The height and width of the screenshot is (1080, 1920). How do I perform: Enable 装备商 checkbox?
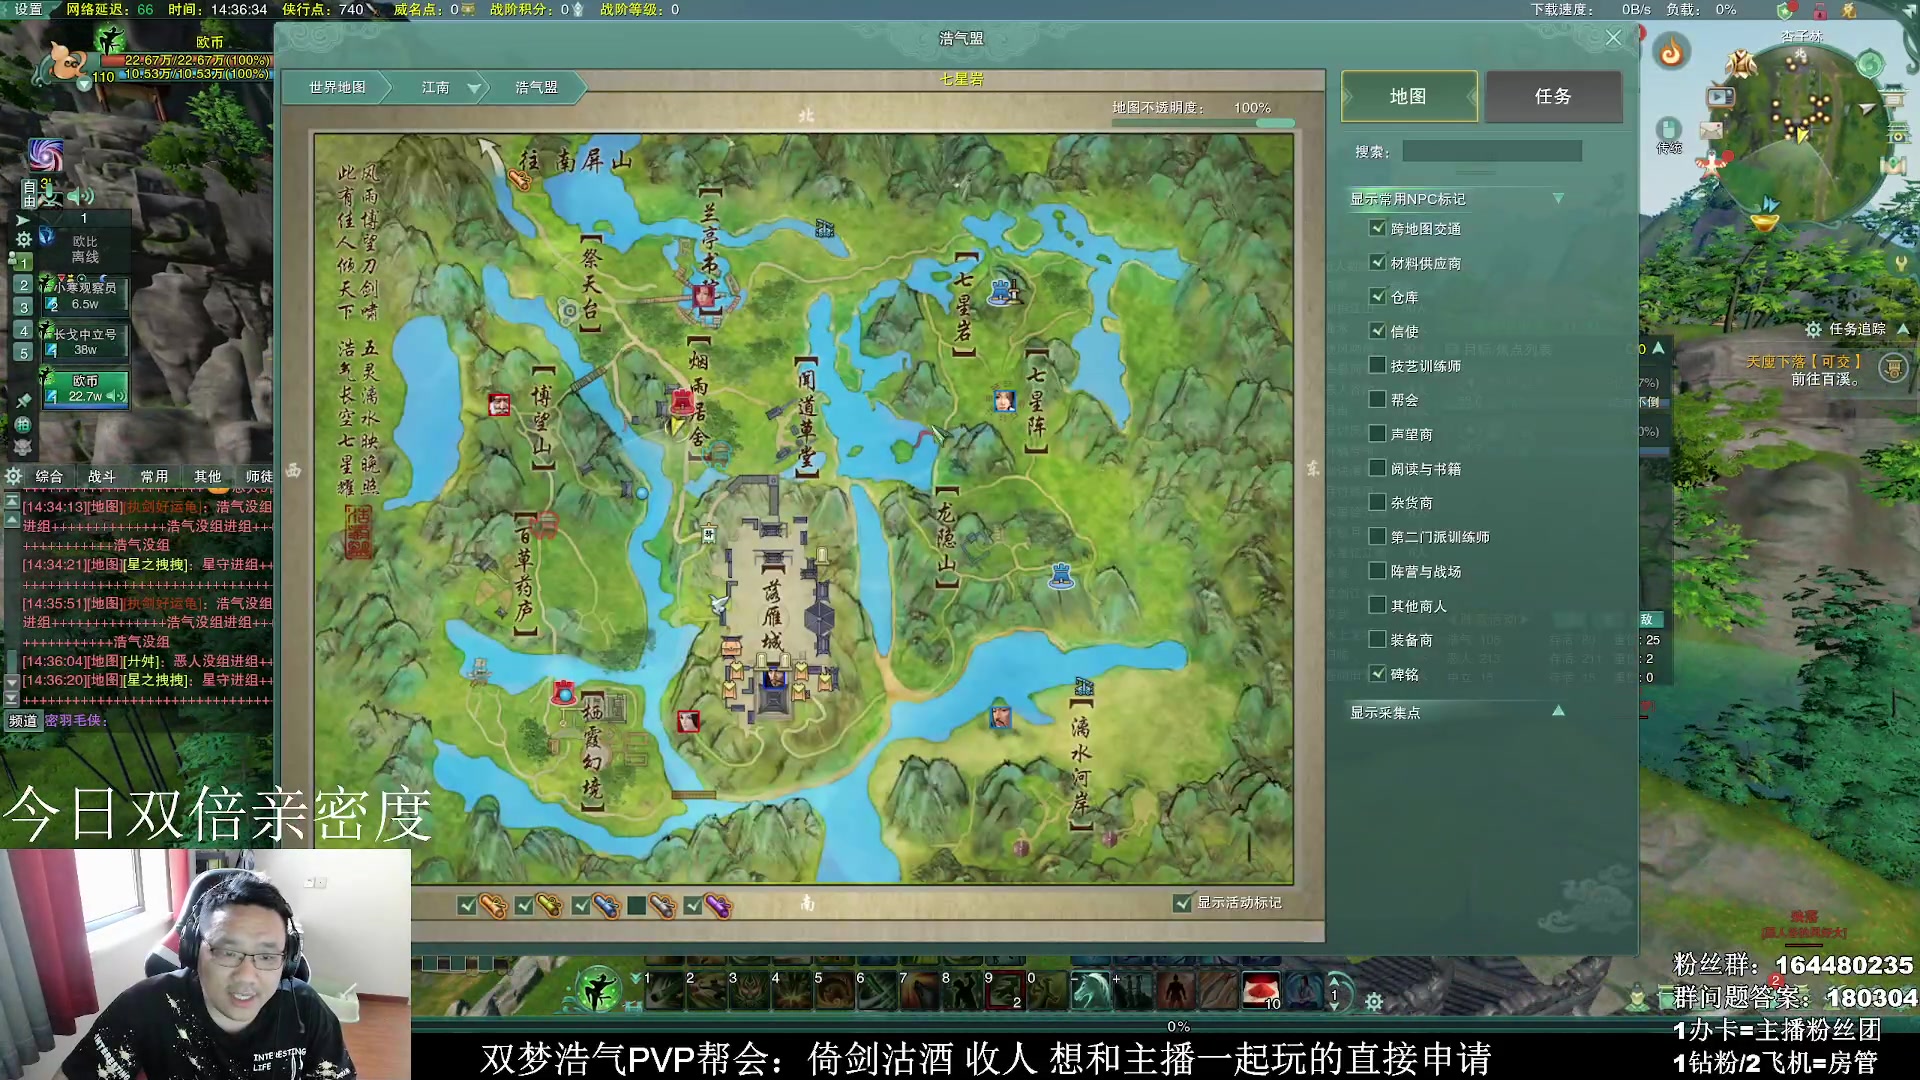[x=1378, y=639]
